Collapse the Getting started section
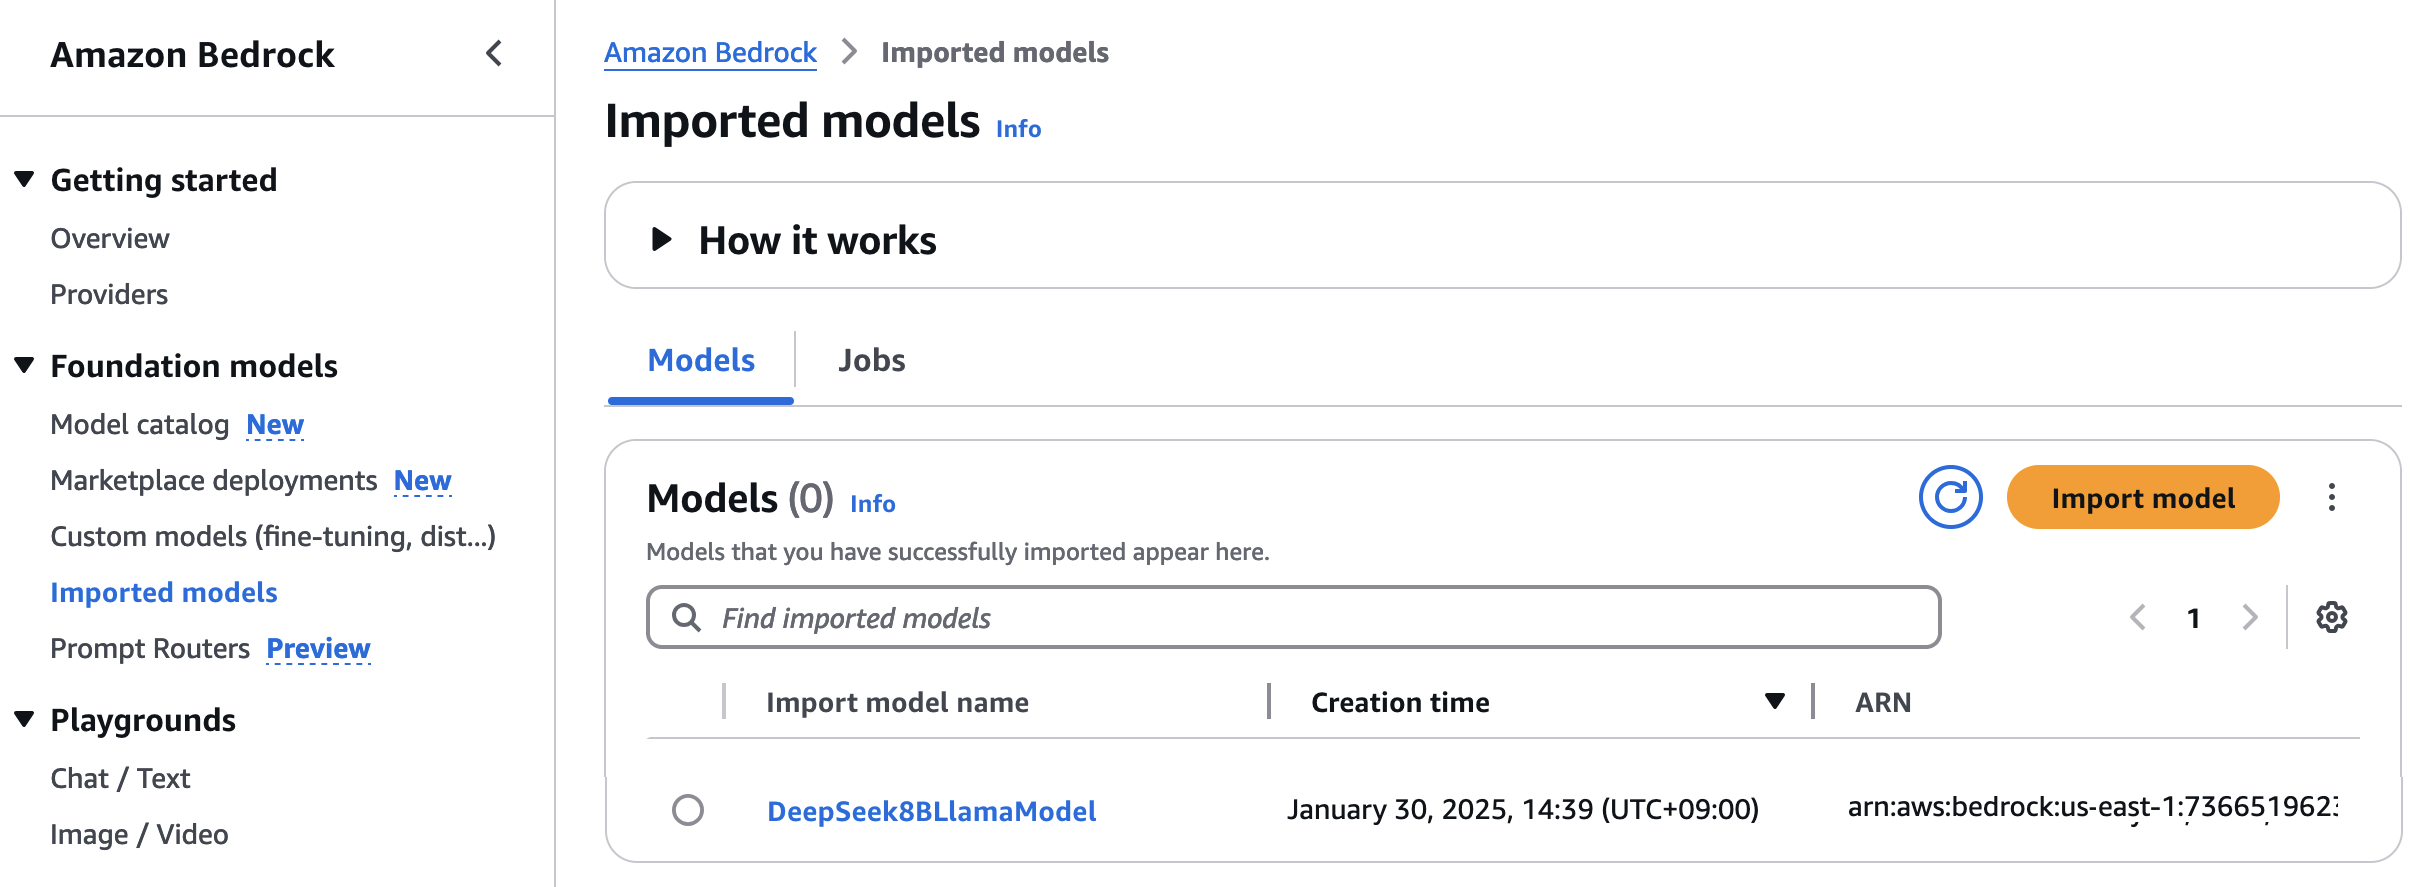 pyautogui.click(x=25, y=179)
